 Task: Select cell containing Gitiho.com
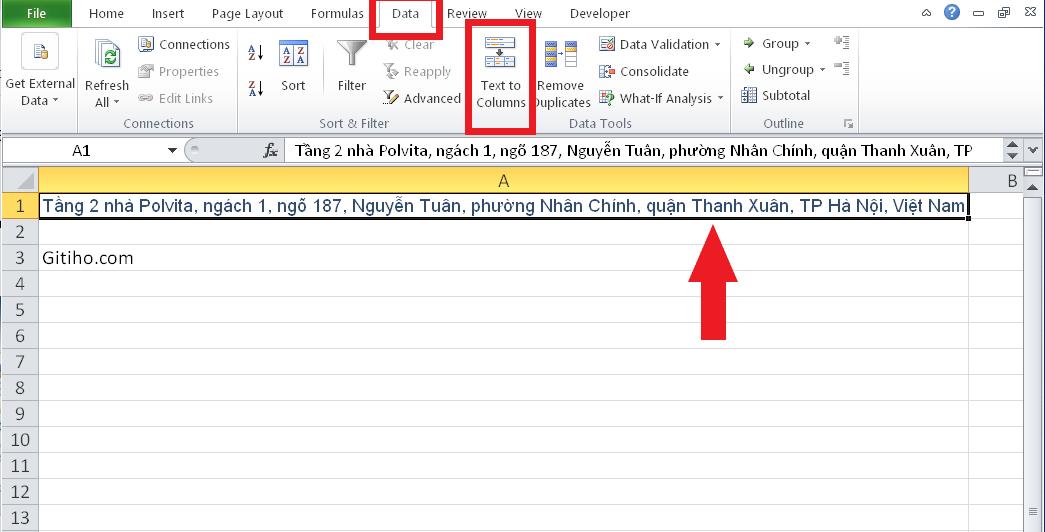point(503,257)
